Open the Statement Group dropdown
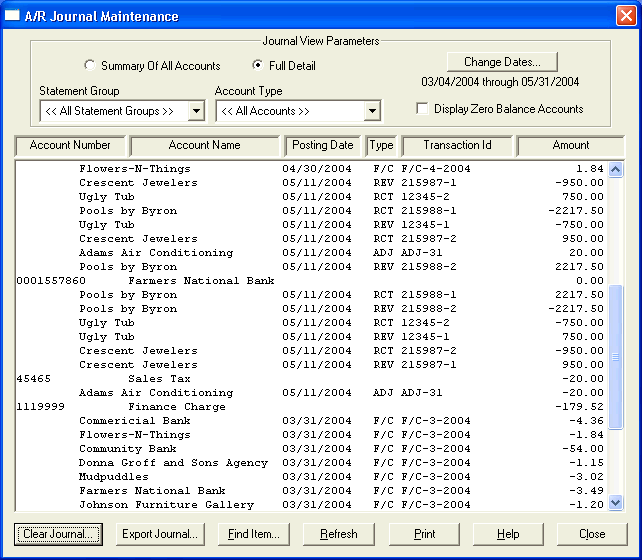 (x=197, y=111)
